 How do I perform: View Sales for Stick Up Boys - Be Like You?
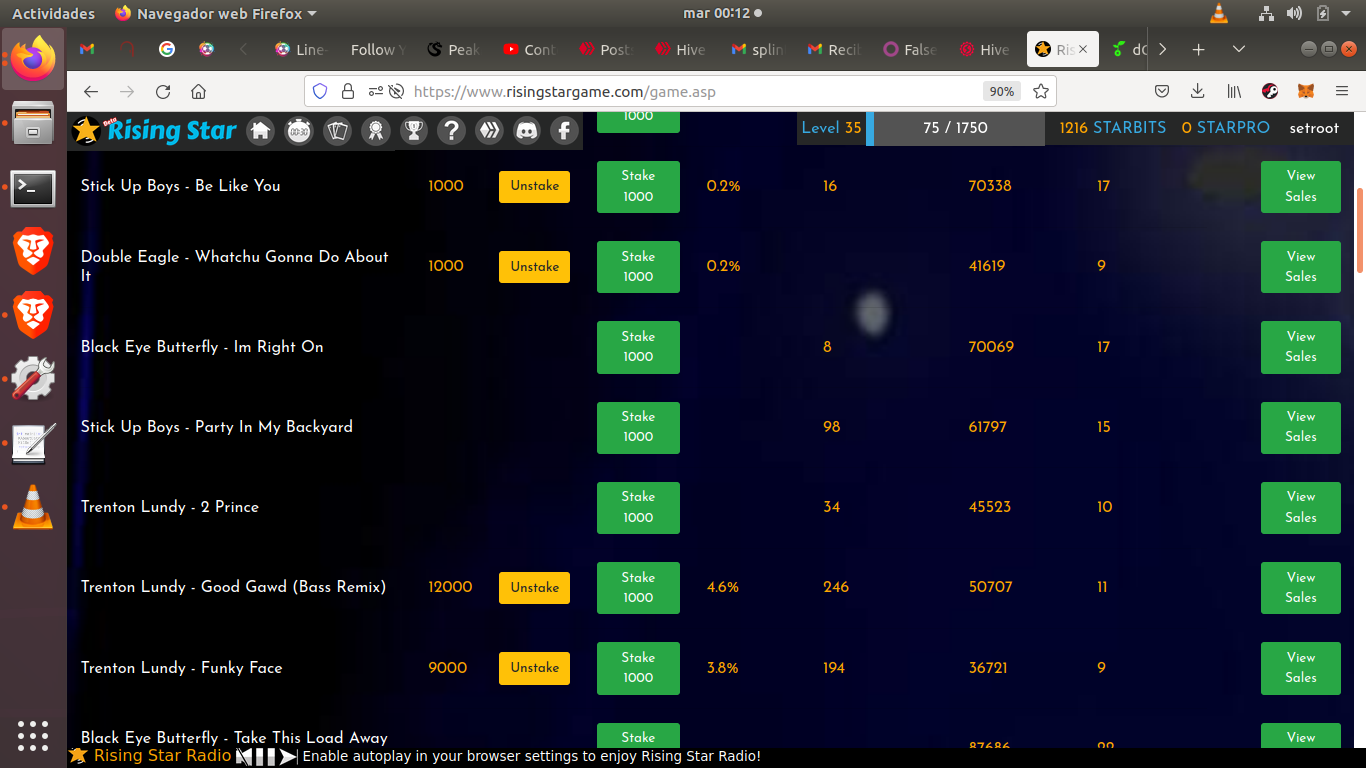click(x=1300, y=187)
